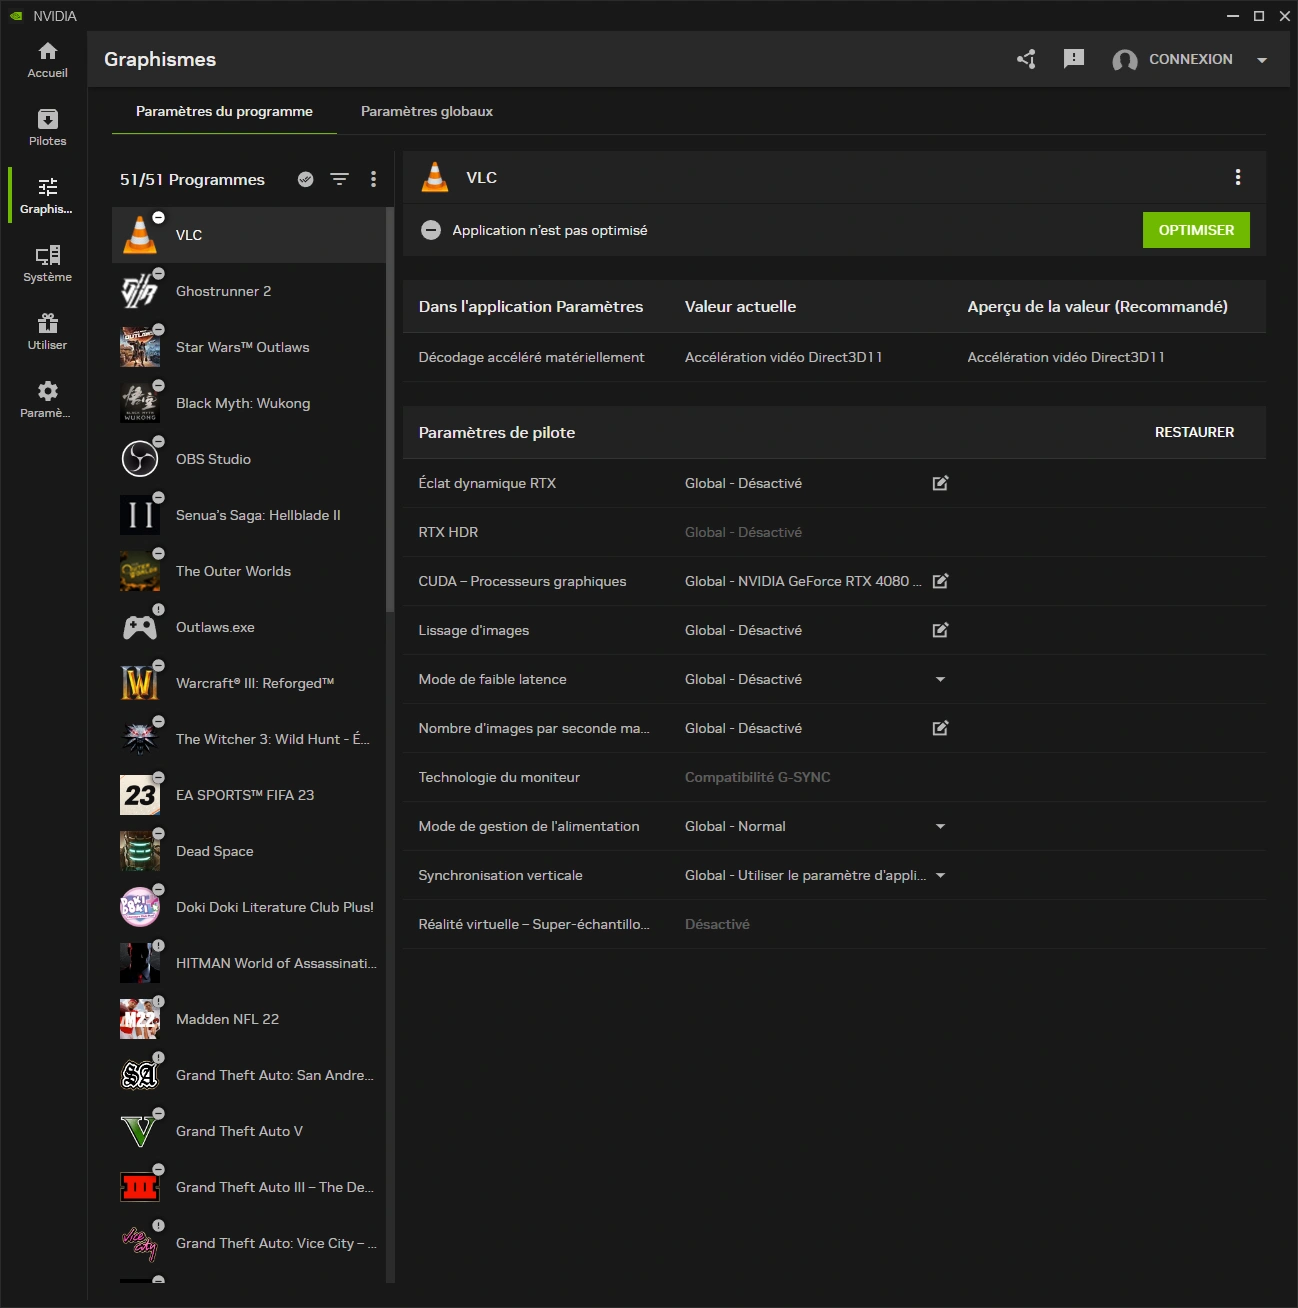Expand the Mode de faible latence dropdown
Image resolution: width=1298 pixels, height=1308 pixels.
[x=940, y=679]
